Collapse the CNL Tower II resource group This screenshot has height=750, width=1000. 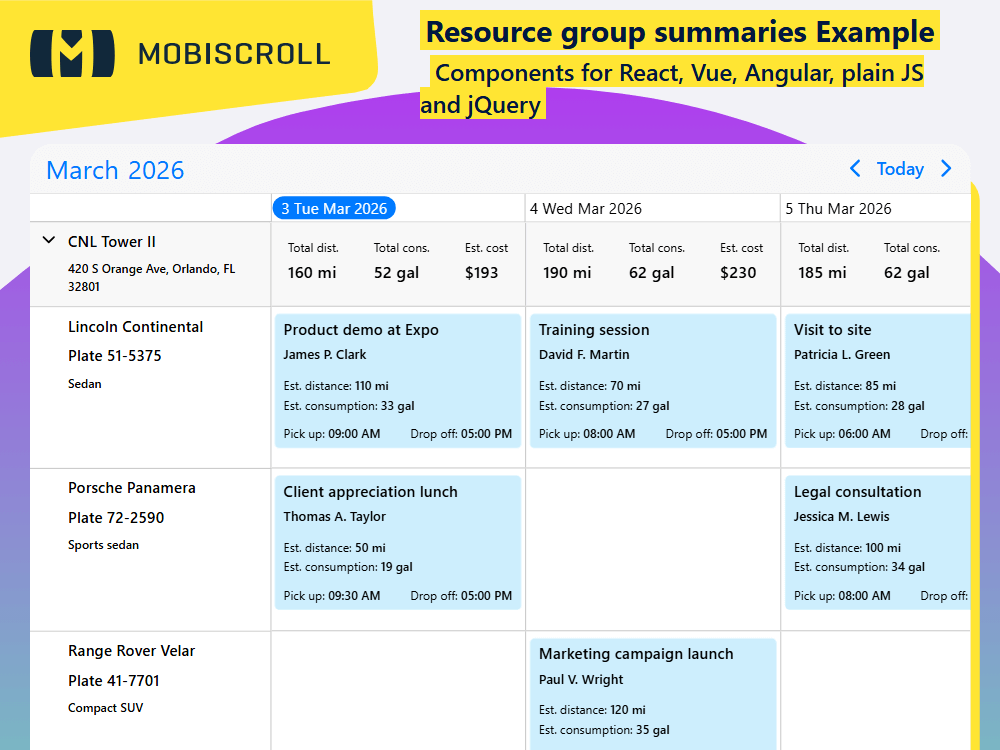click(48, 240)
